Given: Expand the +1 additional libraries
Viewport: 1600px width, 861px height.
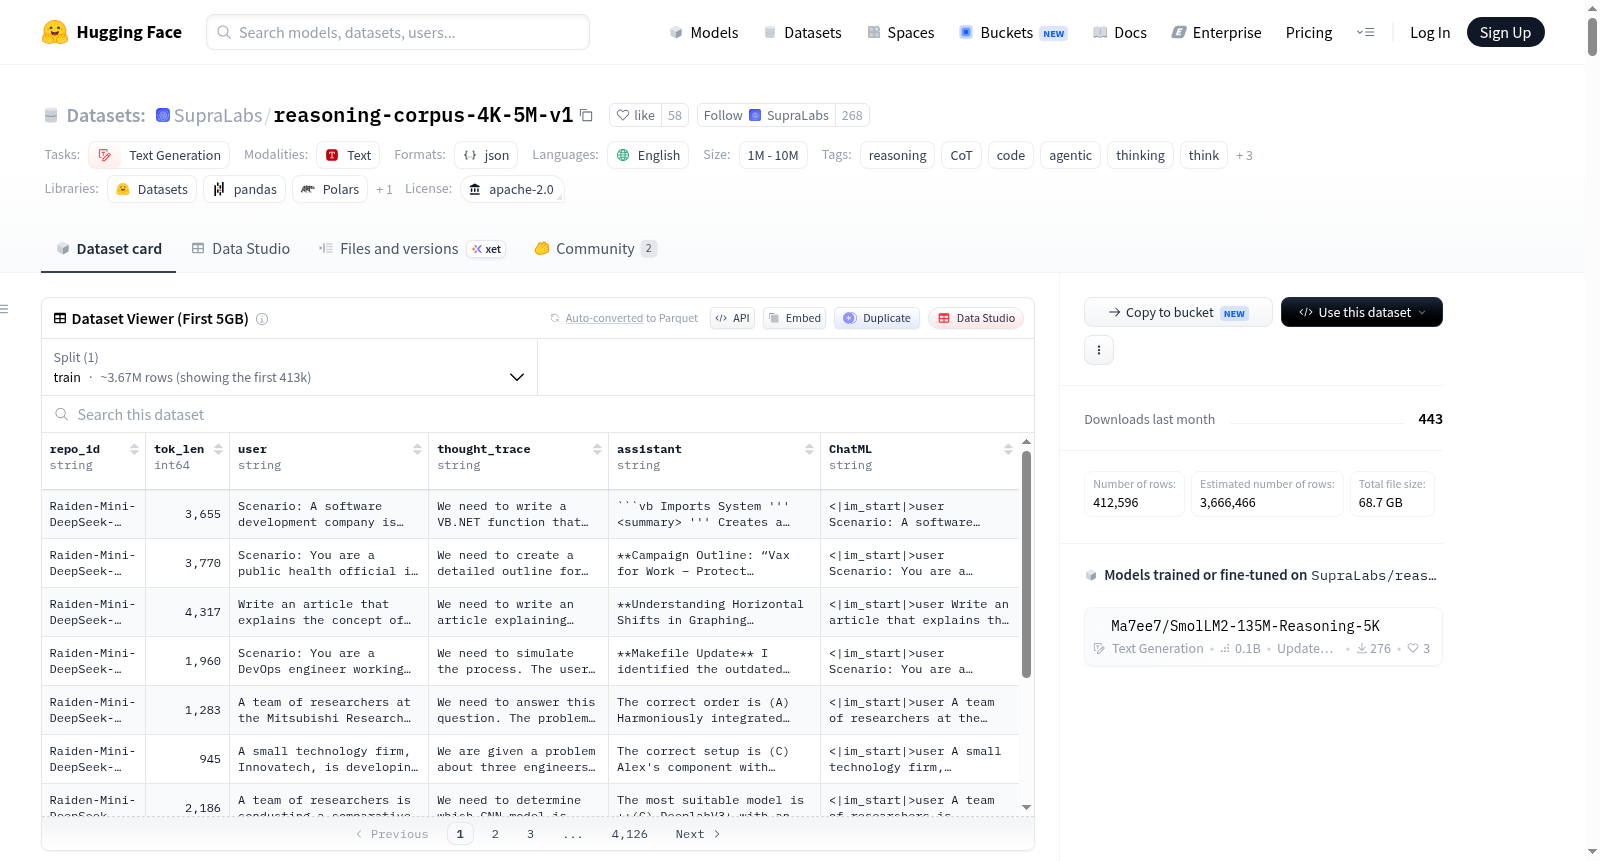Looking at the screenshot, I should pyautogui.click(x=384, y=189).
